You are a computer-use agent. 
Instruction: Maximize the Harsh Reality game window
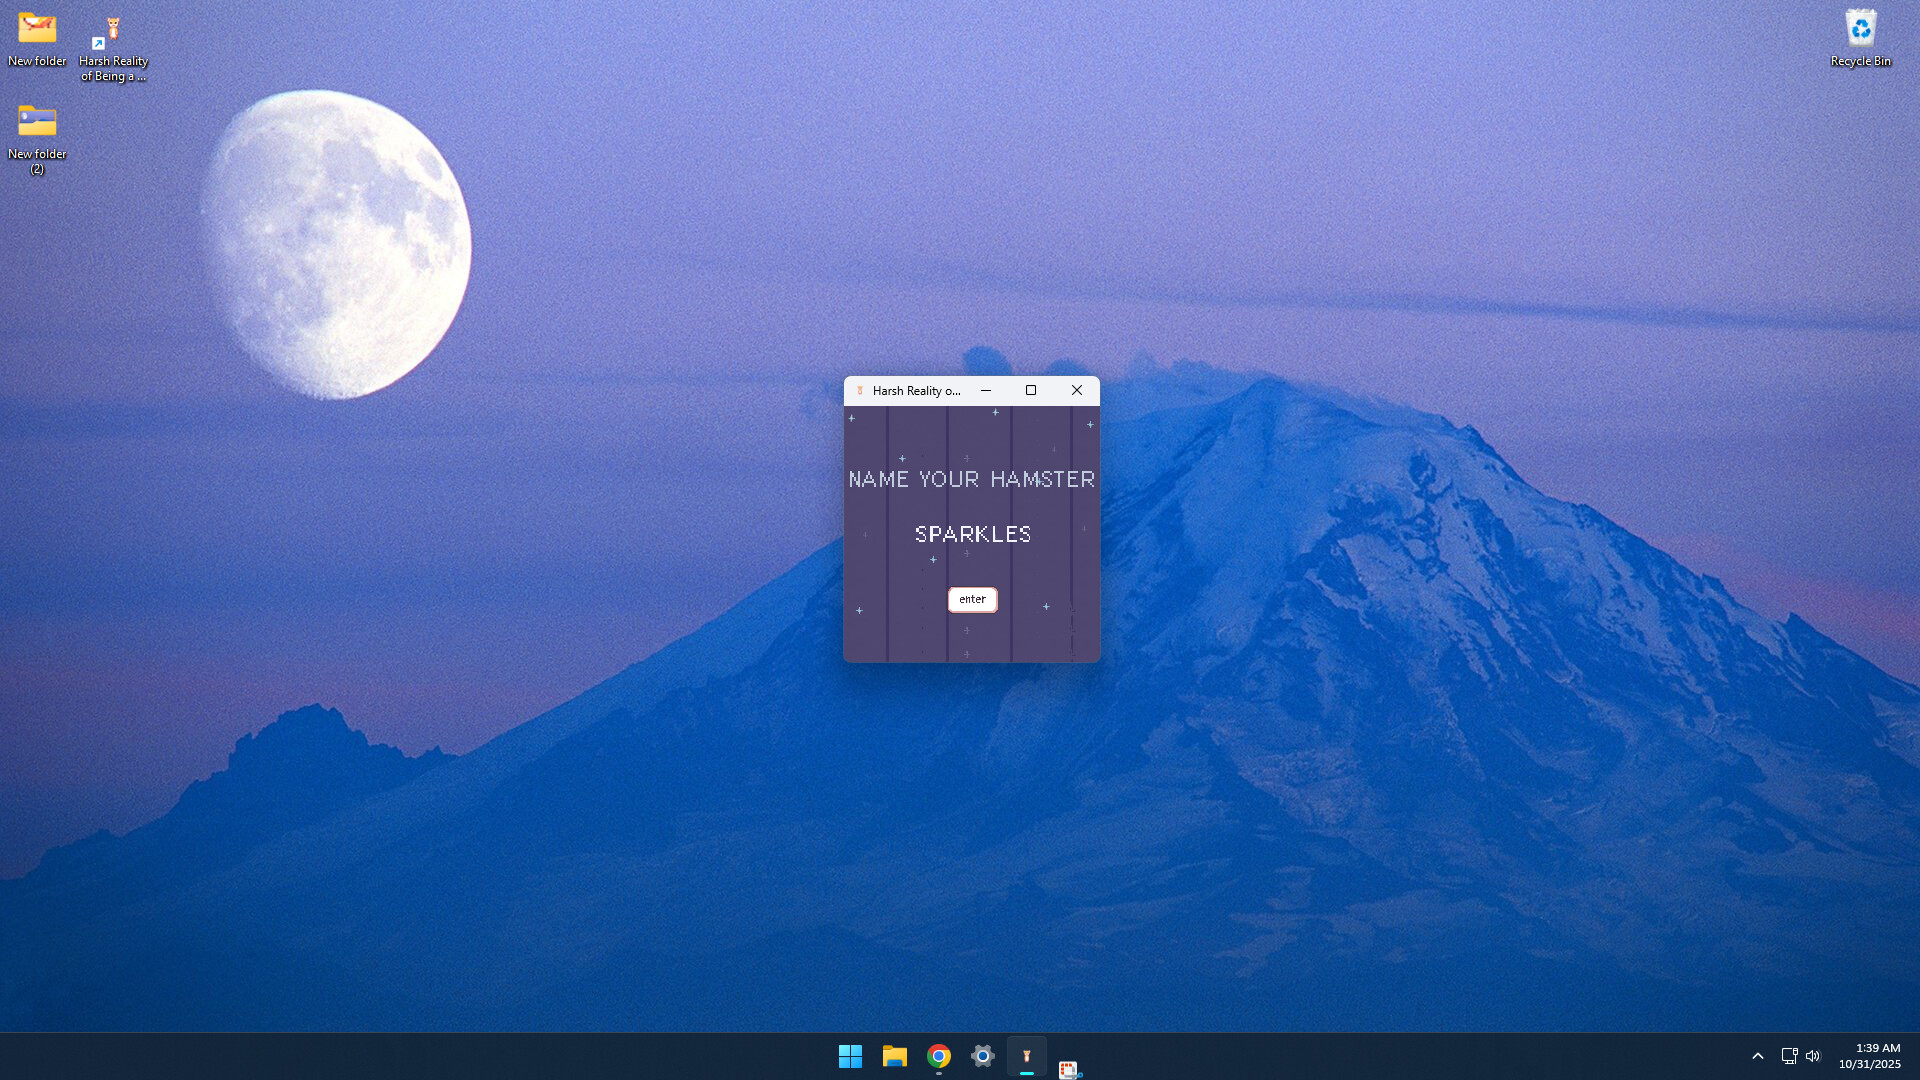[1031, 390]
